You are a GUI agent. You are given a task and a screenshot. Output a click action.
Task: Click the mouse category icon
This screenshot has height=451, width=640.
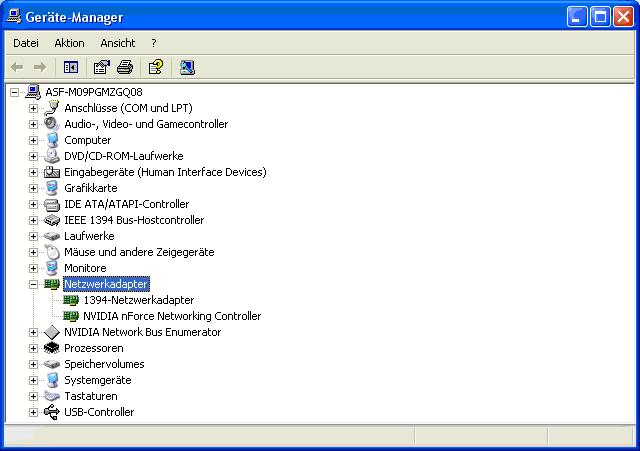52,252
